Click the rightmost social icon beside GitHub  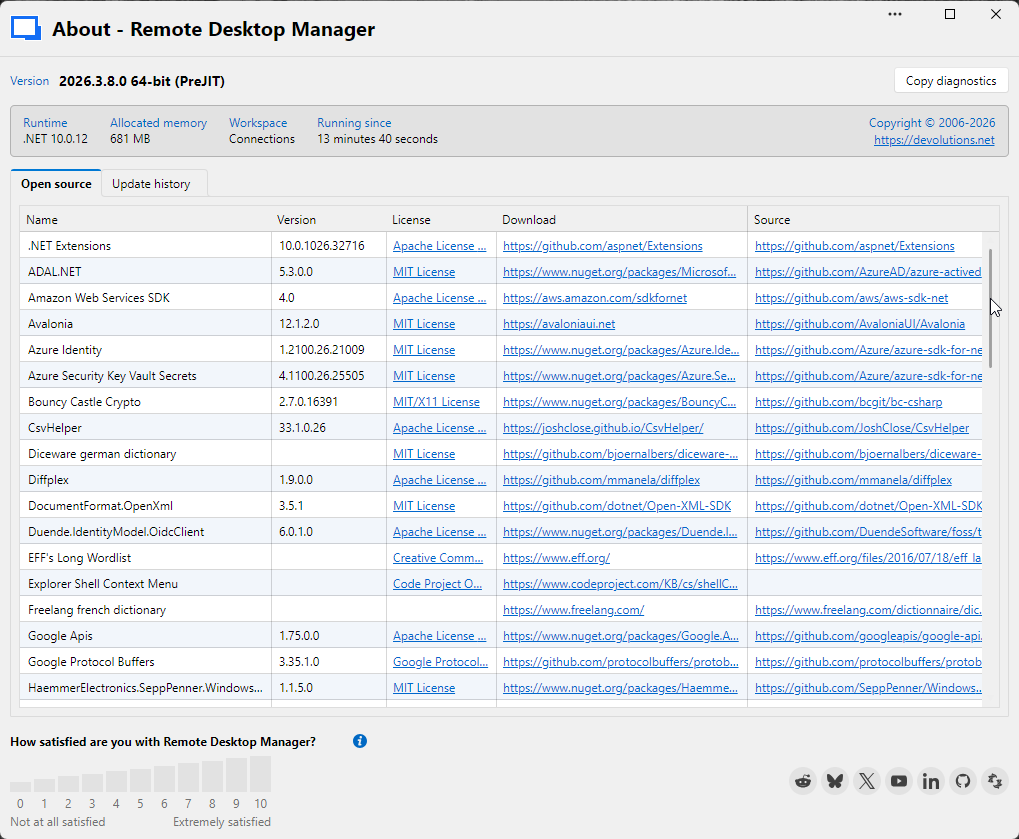point(994,781)
